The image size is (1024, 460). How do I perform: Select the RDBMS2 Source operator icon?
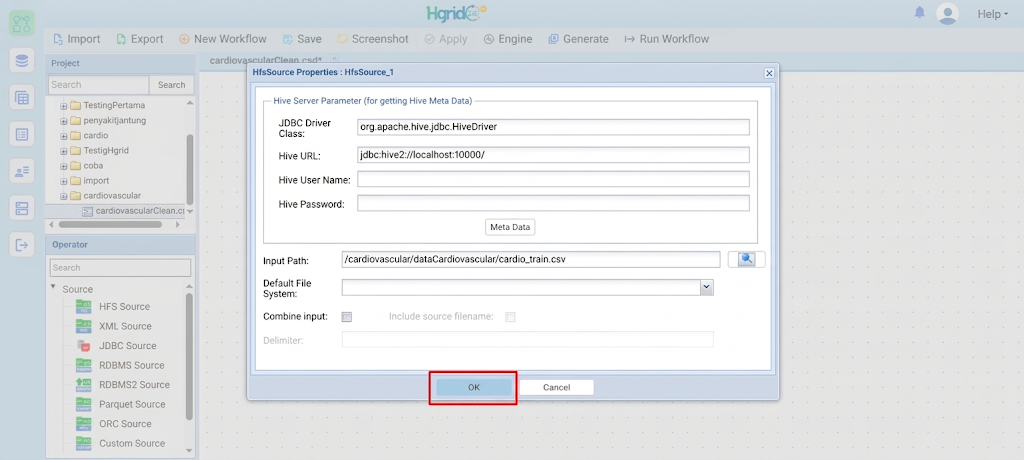coord(84,385)
